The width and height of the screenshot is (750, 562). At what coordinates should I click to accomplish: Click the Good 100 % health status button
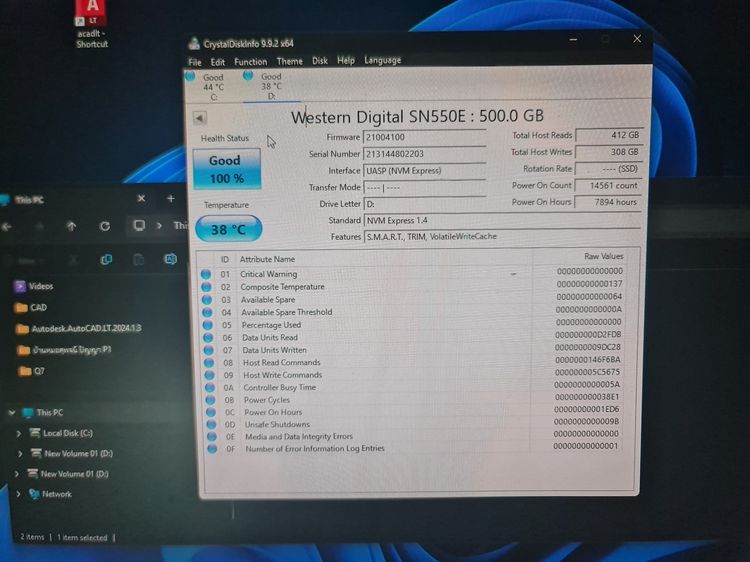(227, 169)
